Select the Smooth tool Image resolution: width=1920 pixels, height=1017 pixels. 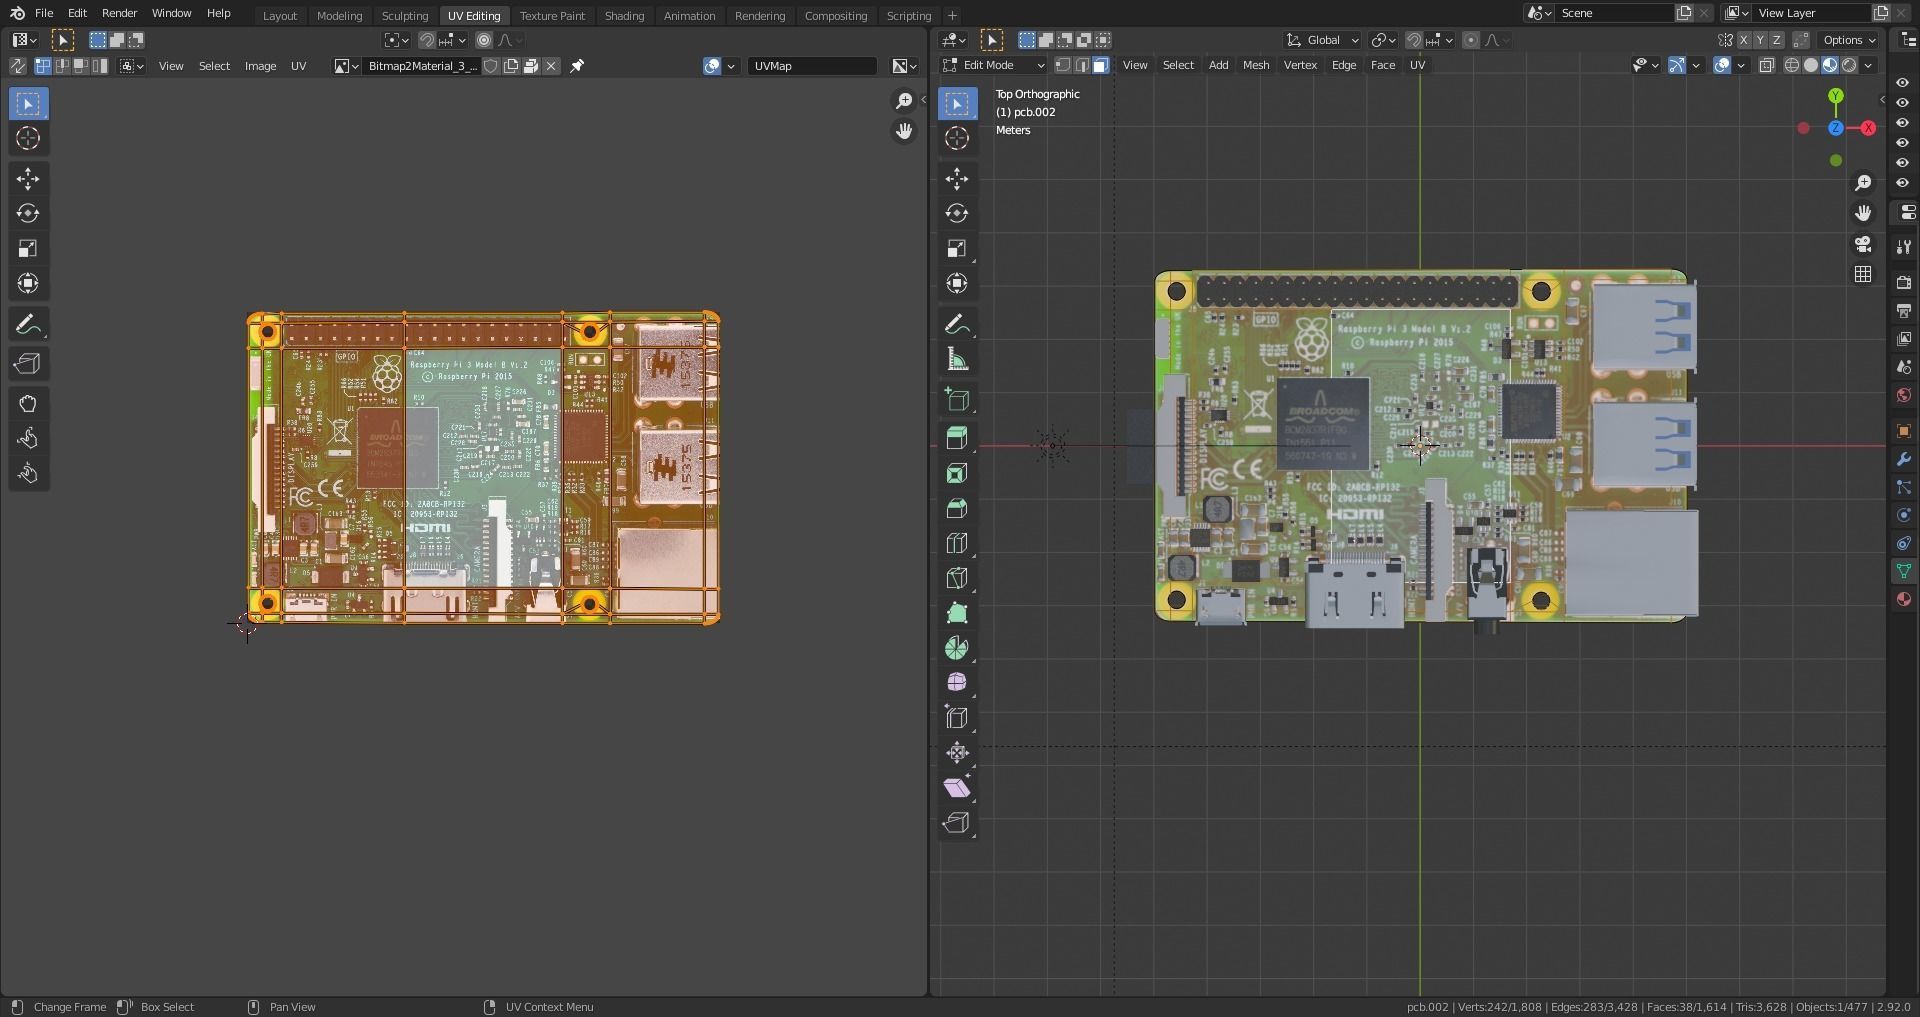957,682
